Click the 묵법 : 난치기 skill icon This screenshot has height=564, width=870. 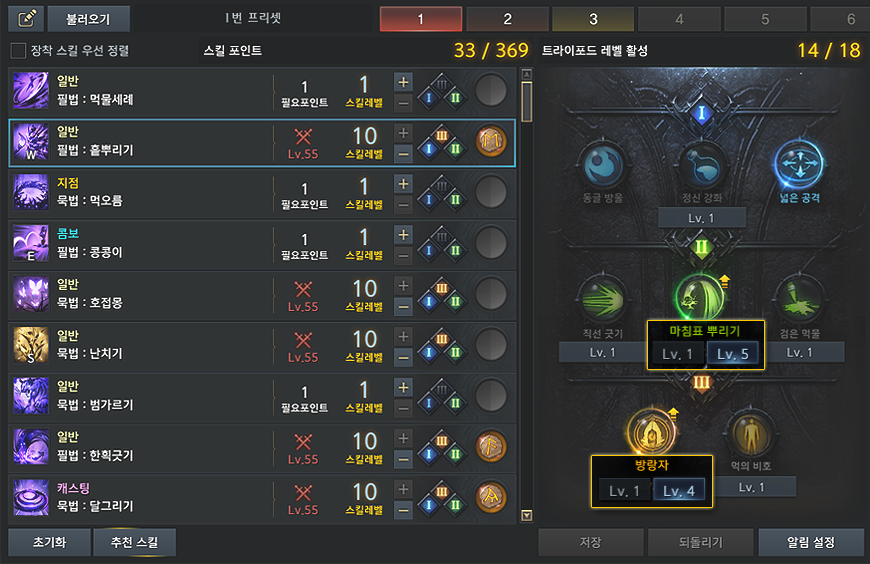pyautogui.click(x=31, y=345)
